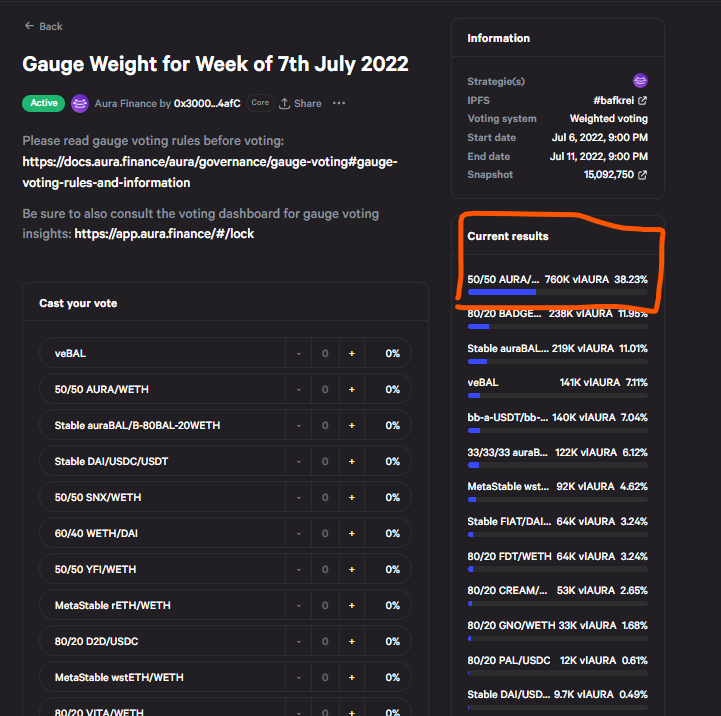
Task: Click 80/20 GNO/WETH 1.68% result row
Action: (x=557, y=630)
